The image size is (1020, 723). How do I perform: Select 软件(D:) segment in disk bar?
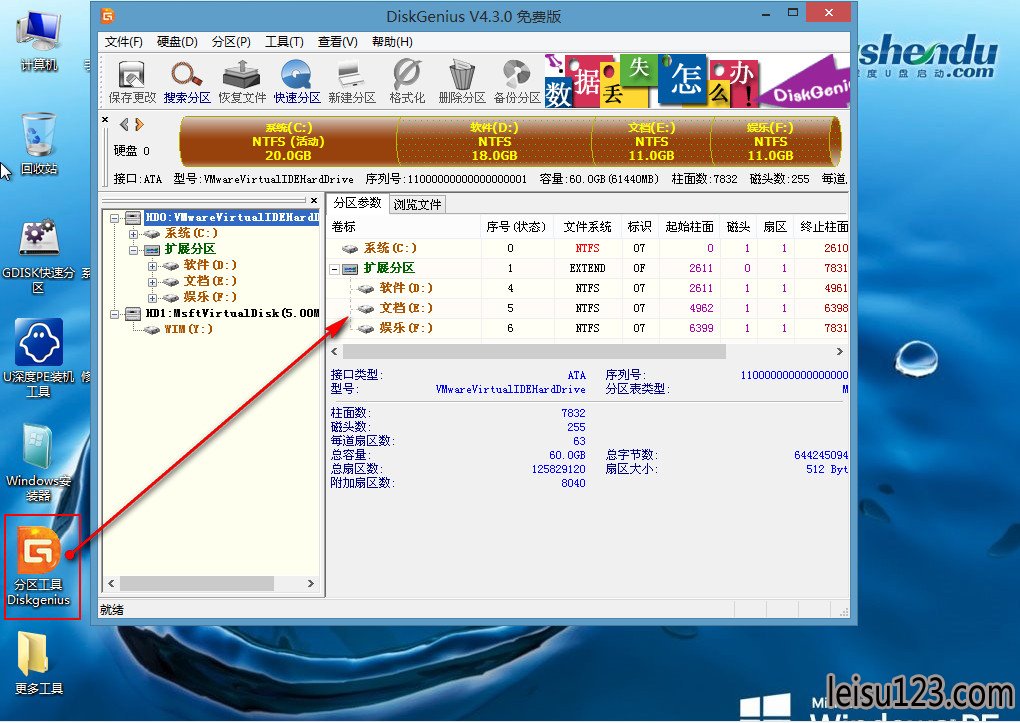point(494,141)
